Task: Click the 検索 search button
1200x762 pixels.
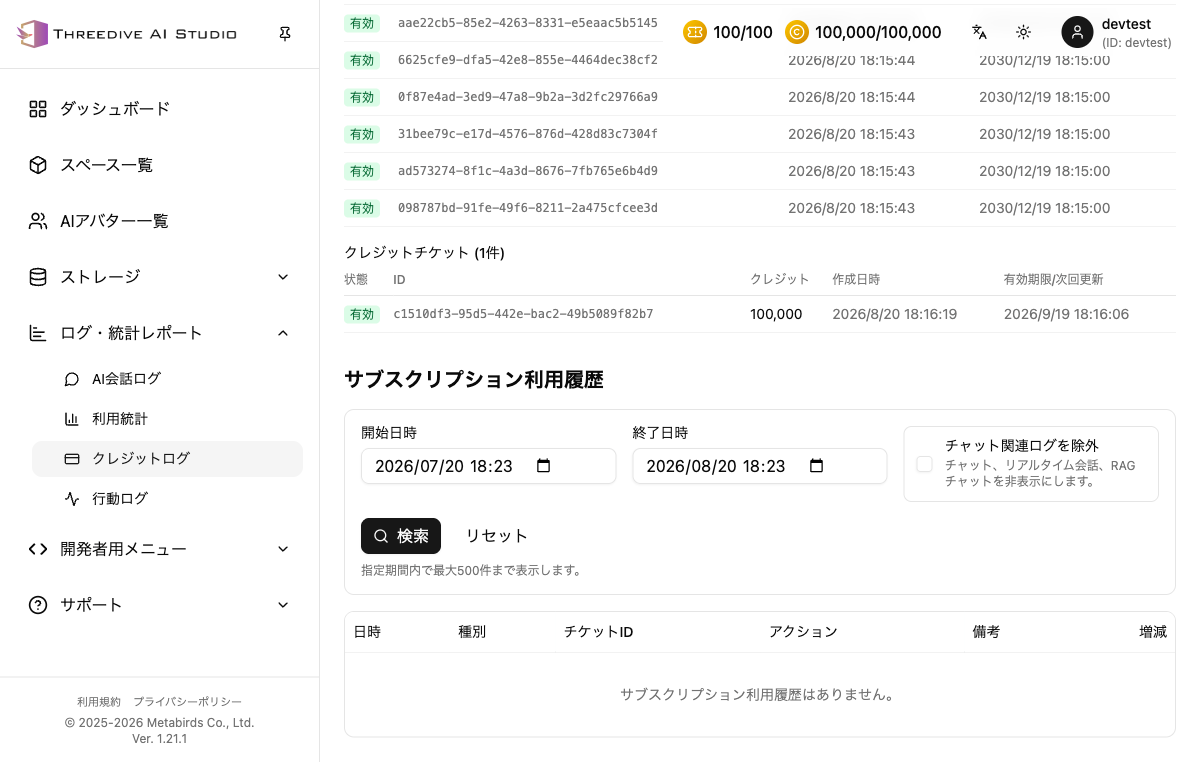Action: click(401, 536)
